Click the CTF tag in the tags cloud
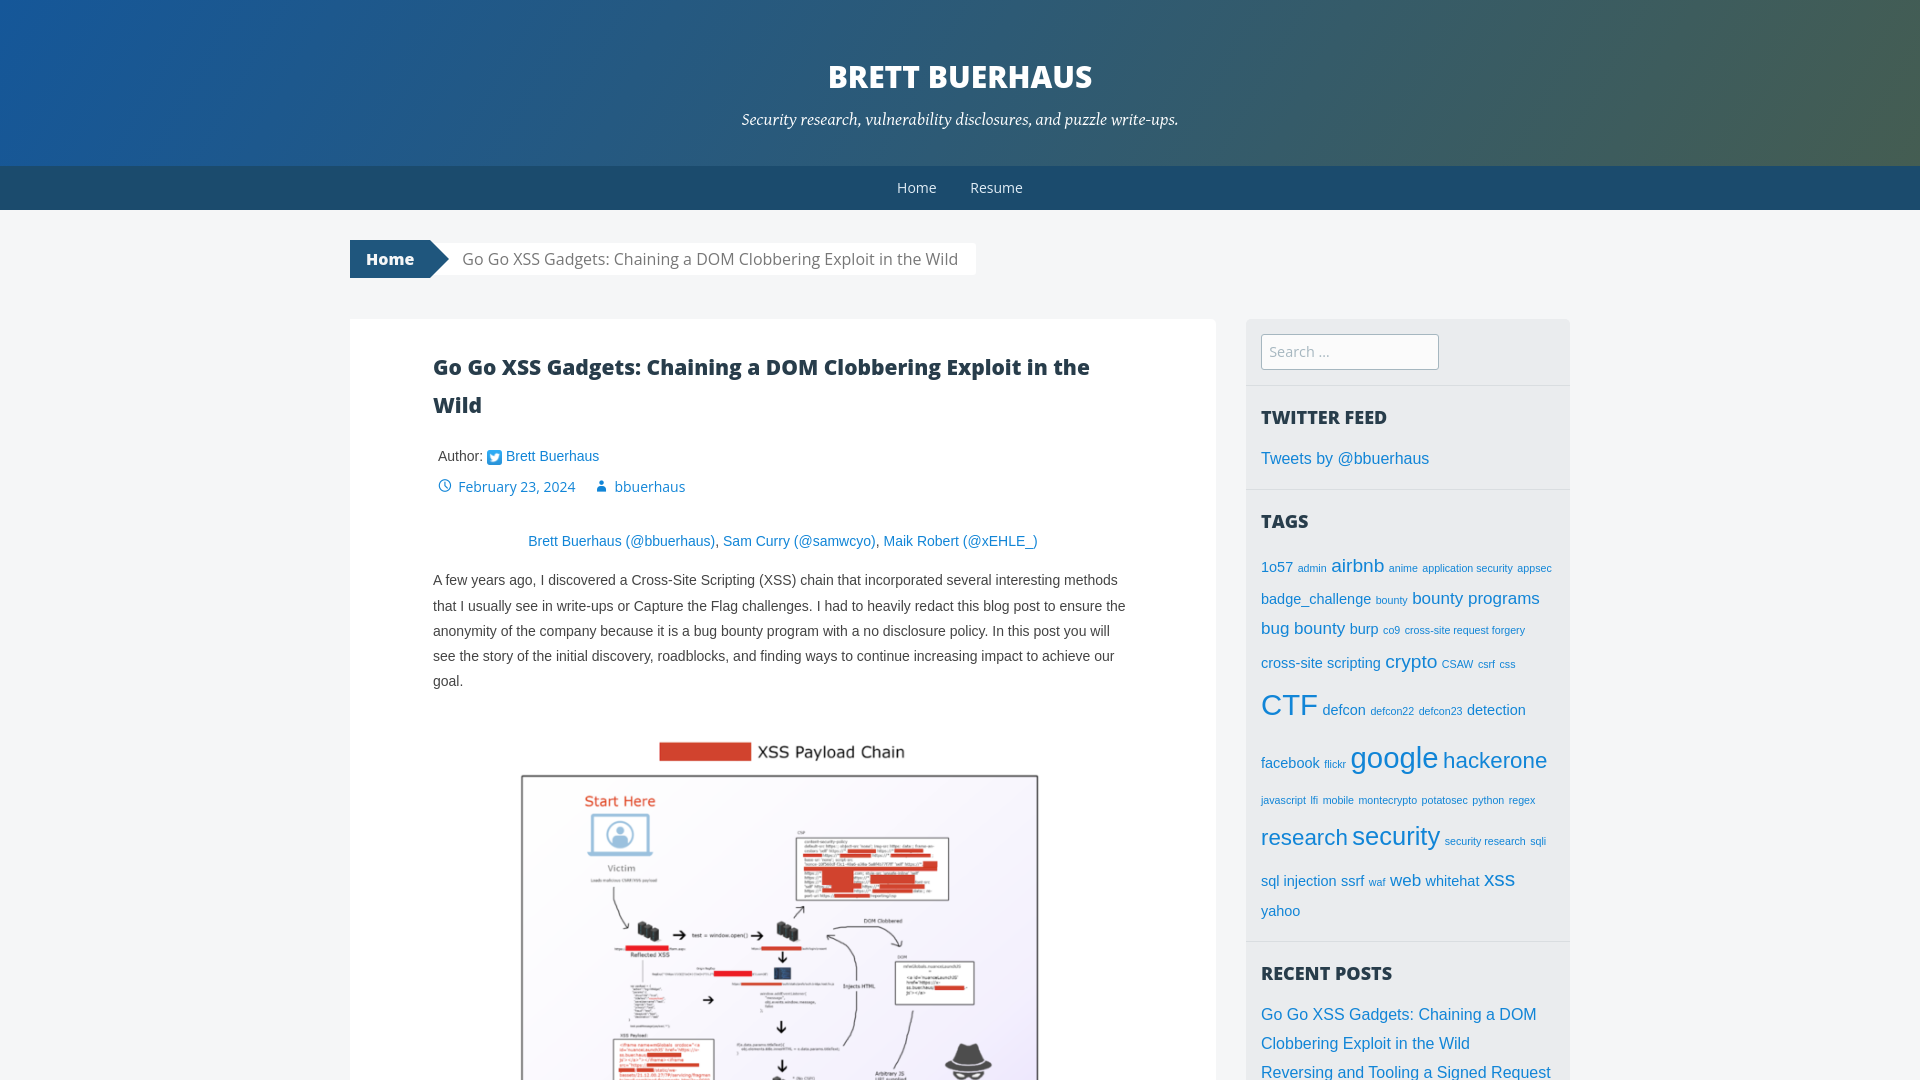Viewport: 1920px width, 1080px height. [1290, 704]
